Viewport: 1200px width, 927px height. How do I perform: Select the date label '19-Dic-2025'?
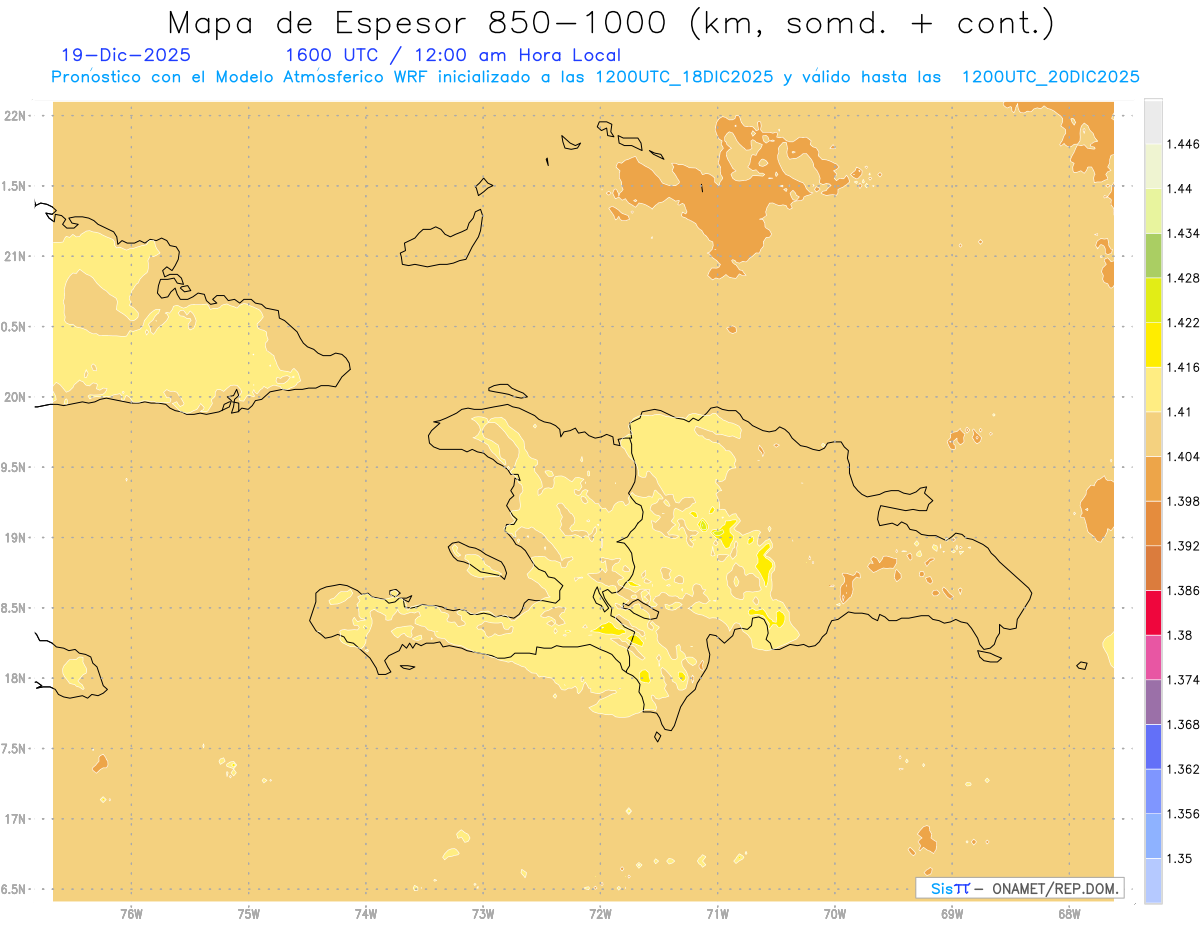pyautogui.click(x=127, y=55)
